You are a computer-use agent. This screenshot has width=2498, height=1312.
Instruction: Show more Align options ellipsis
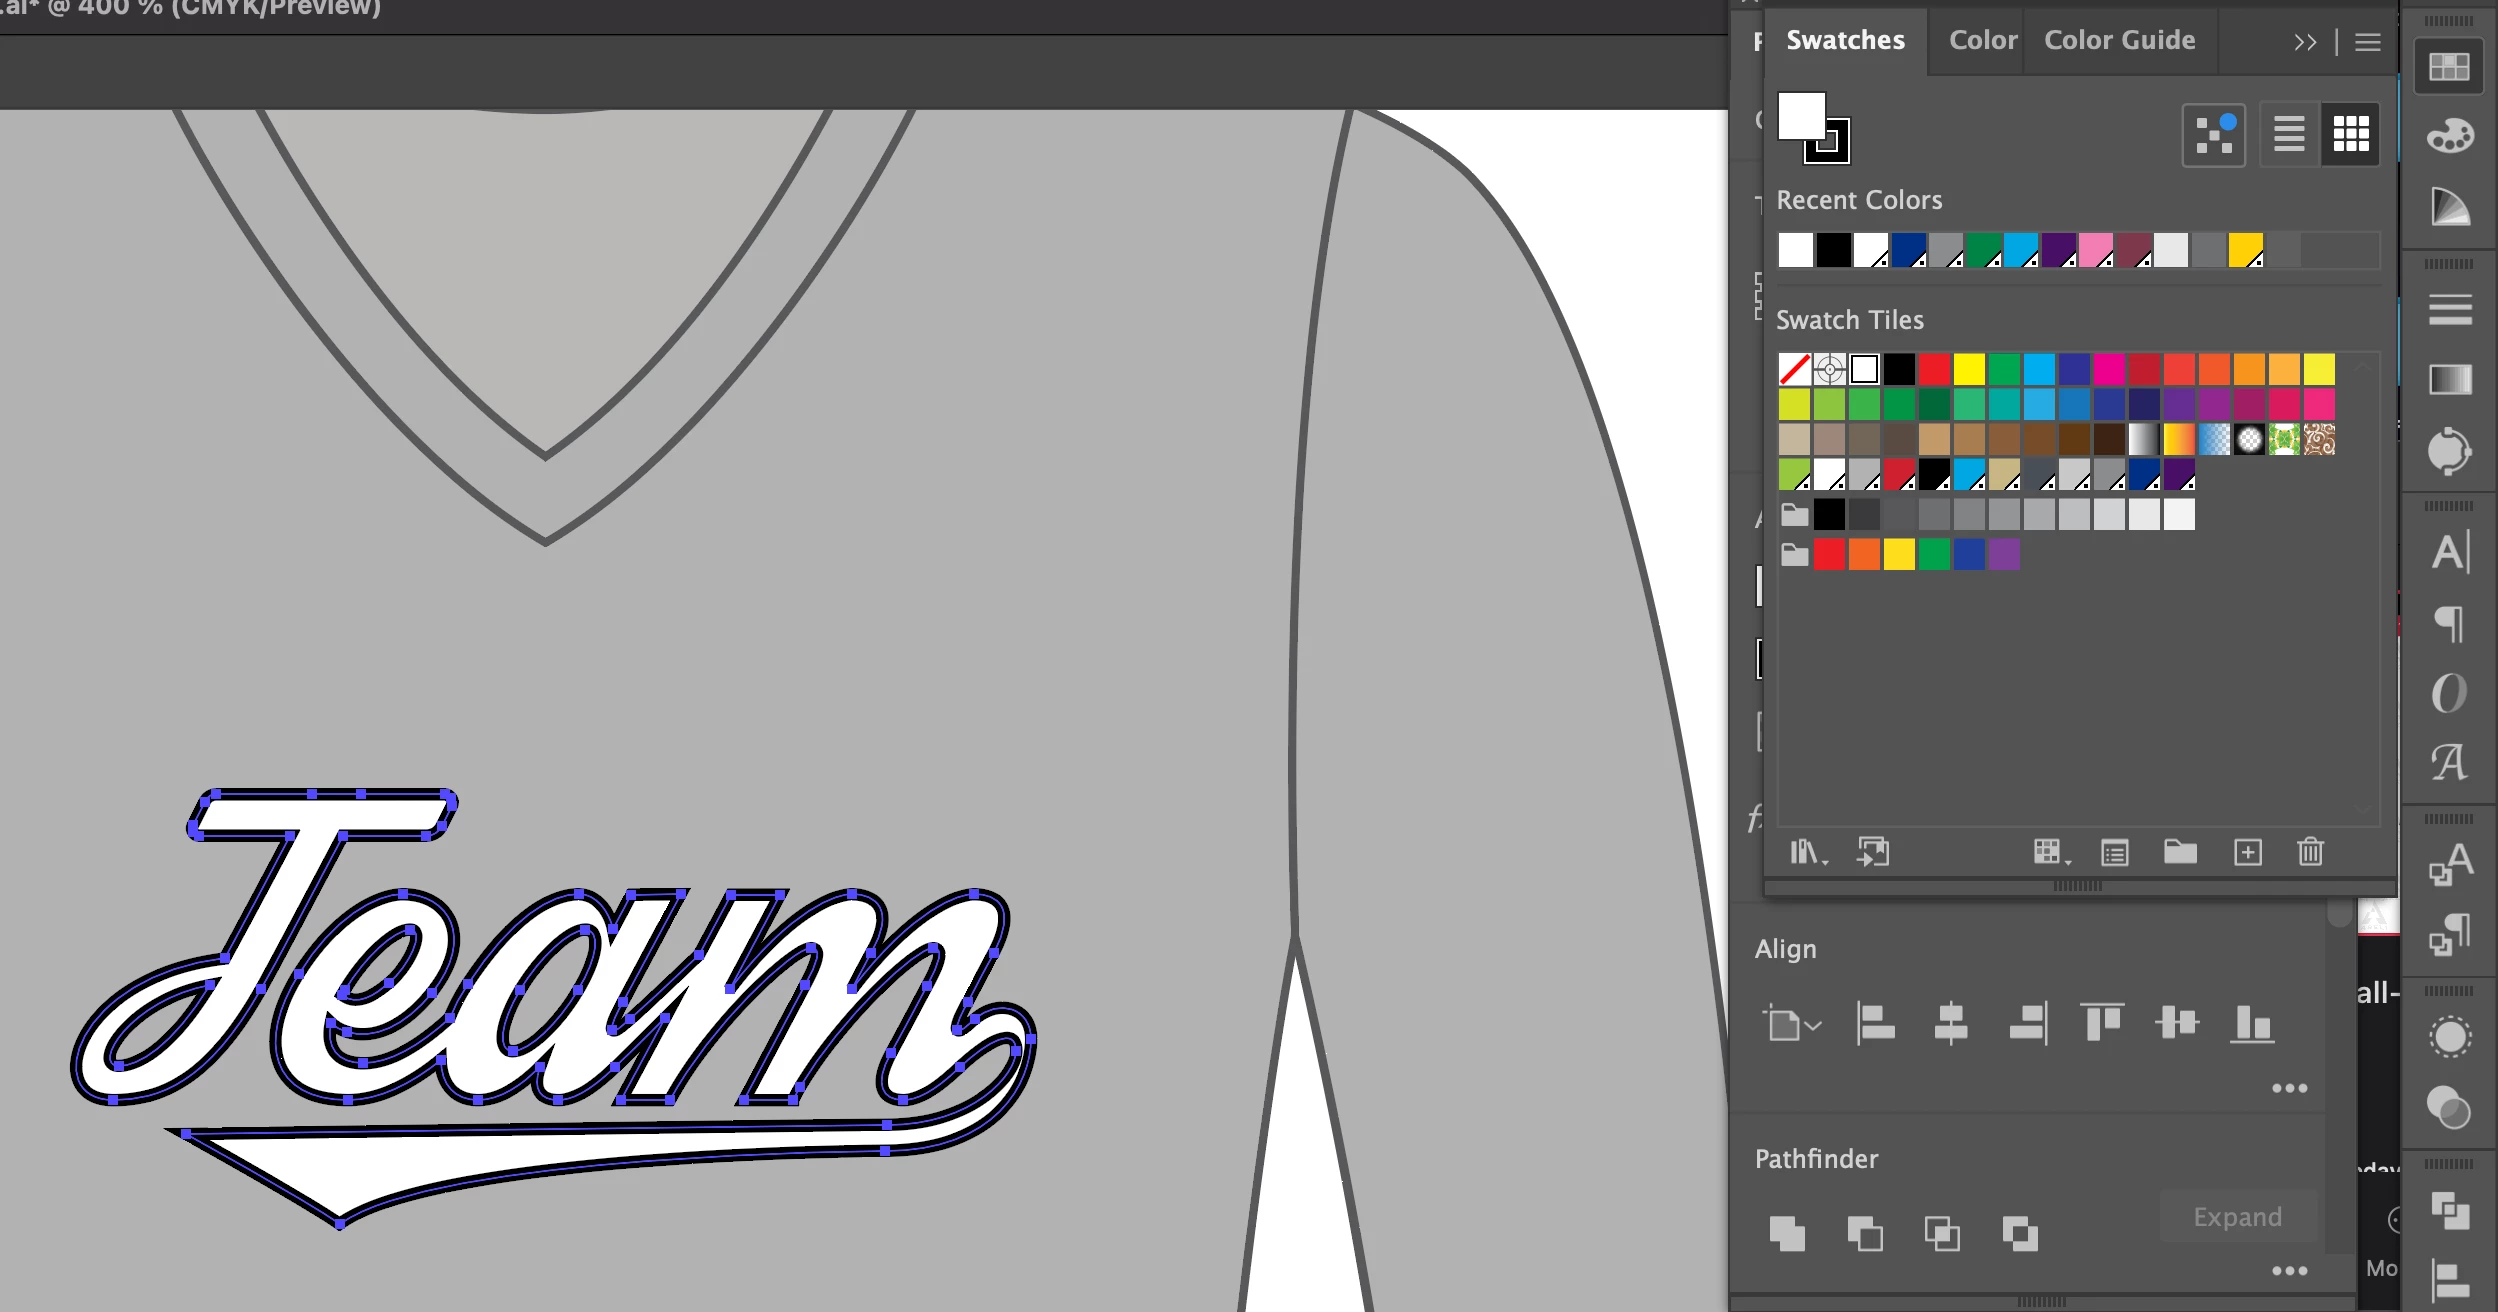click(2289, 1088)
